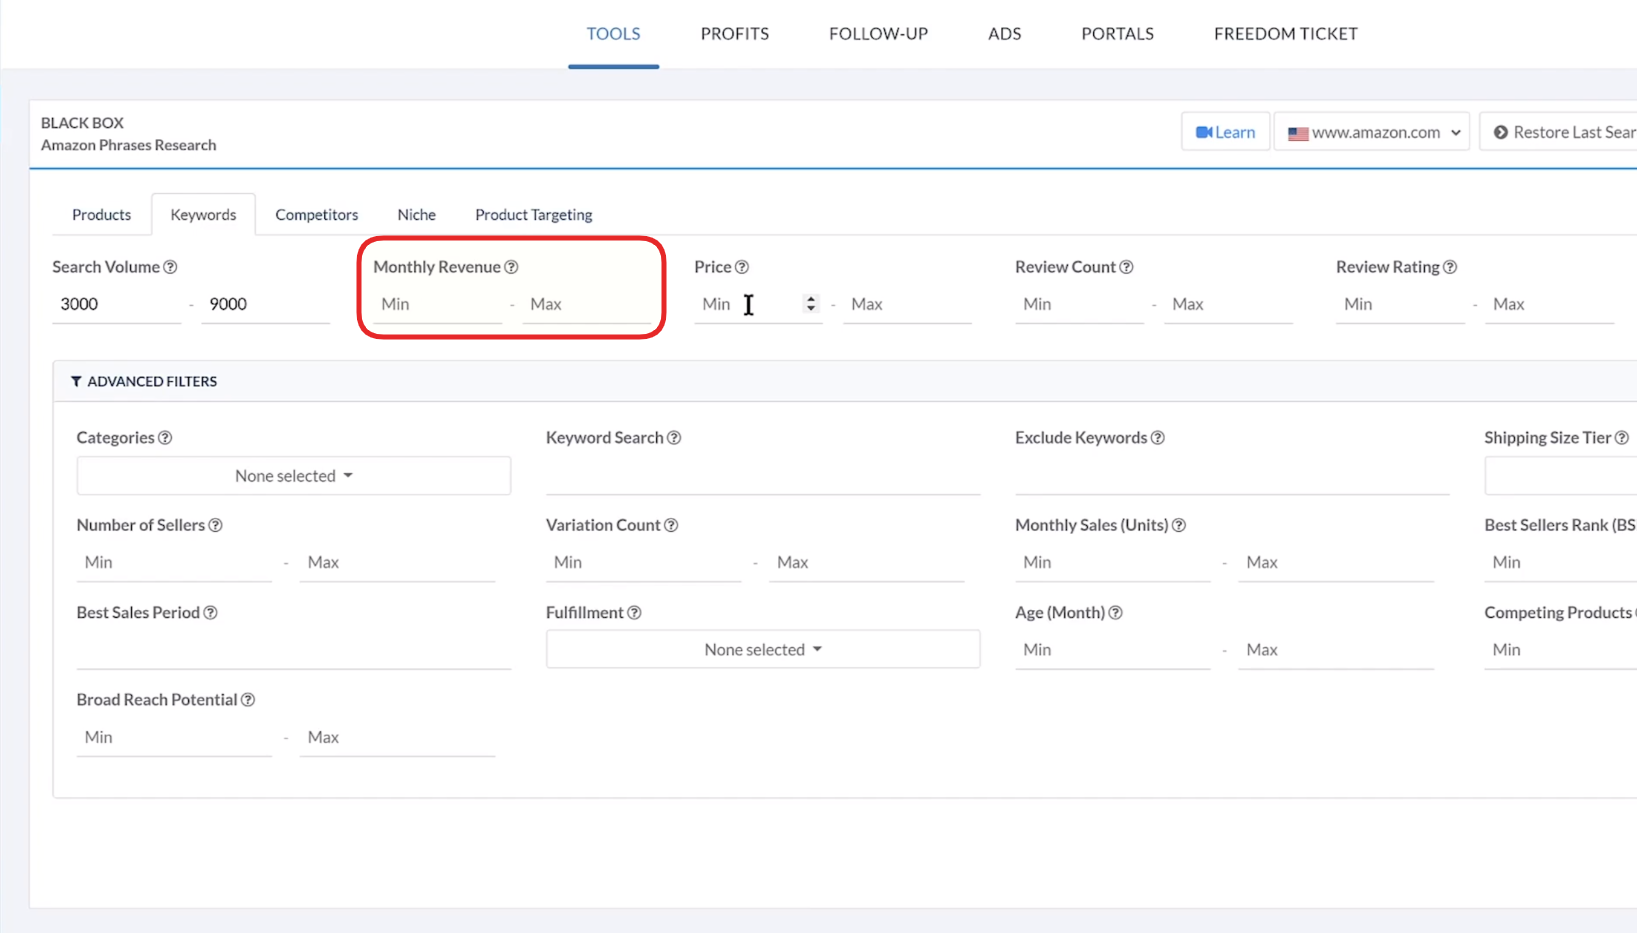Open help icon next to Exclude Keywords

click(1157, 438)
